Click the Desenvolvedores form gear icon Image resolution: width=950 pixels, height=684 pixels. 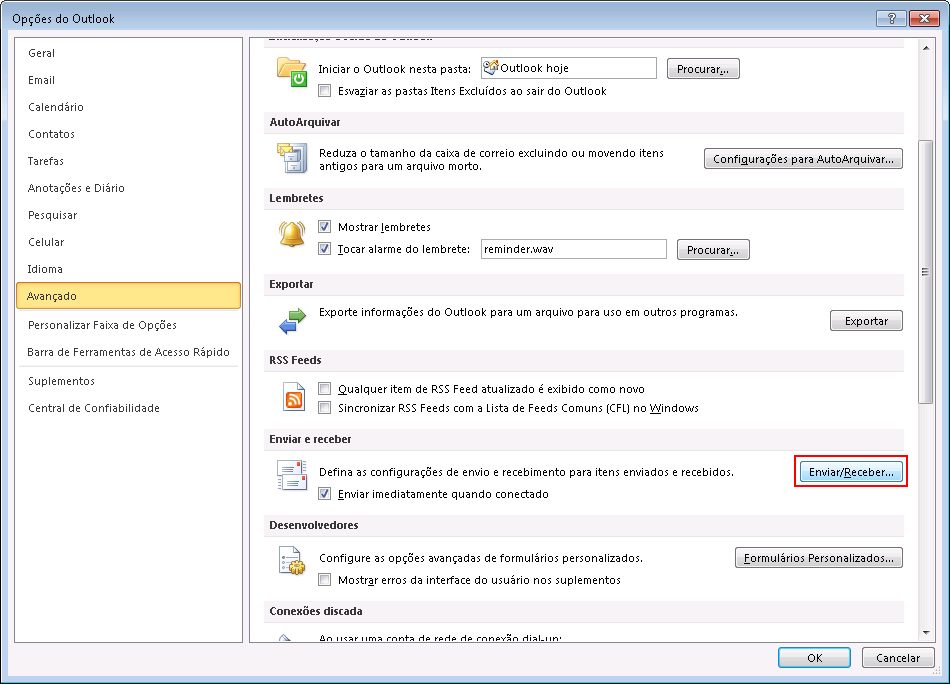coord(292,560)
